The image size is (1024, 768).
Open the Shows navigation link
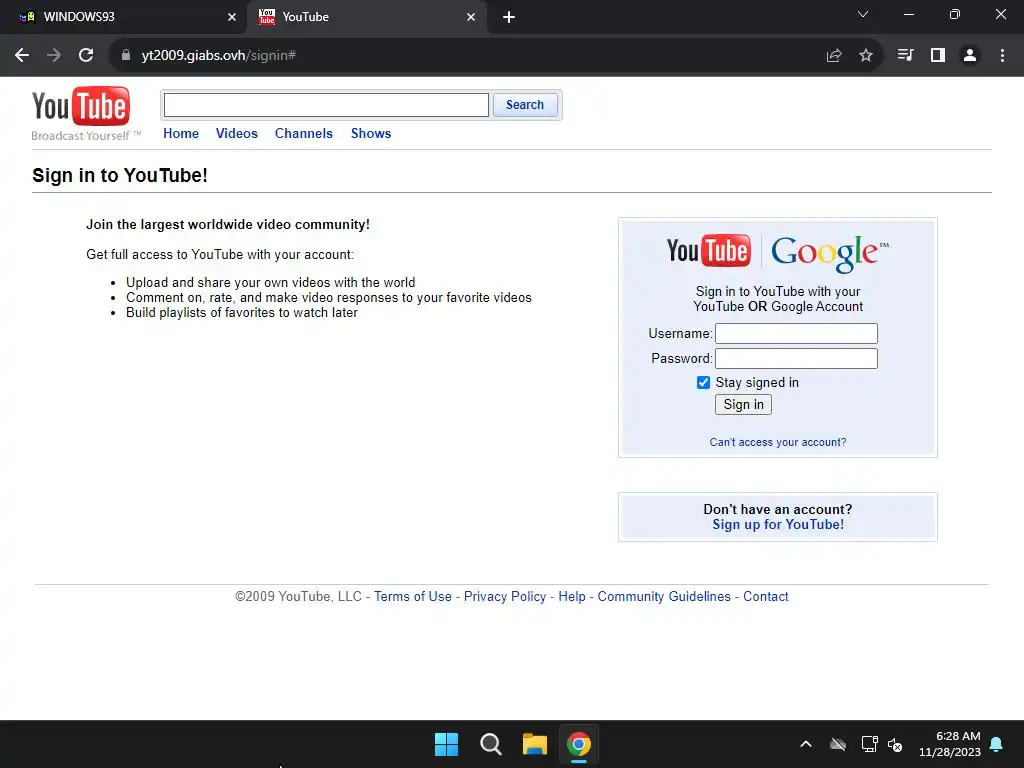tap(371, 133)
